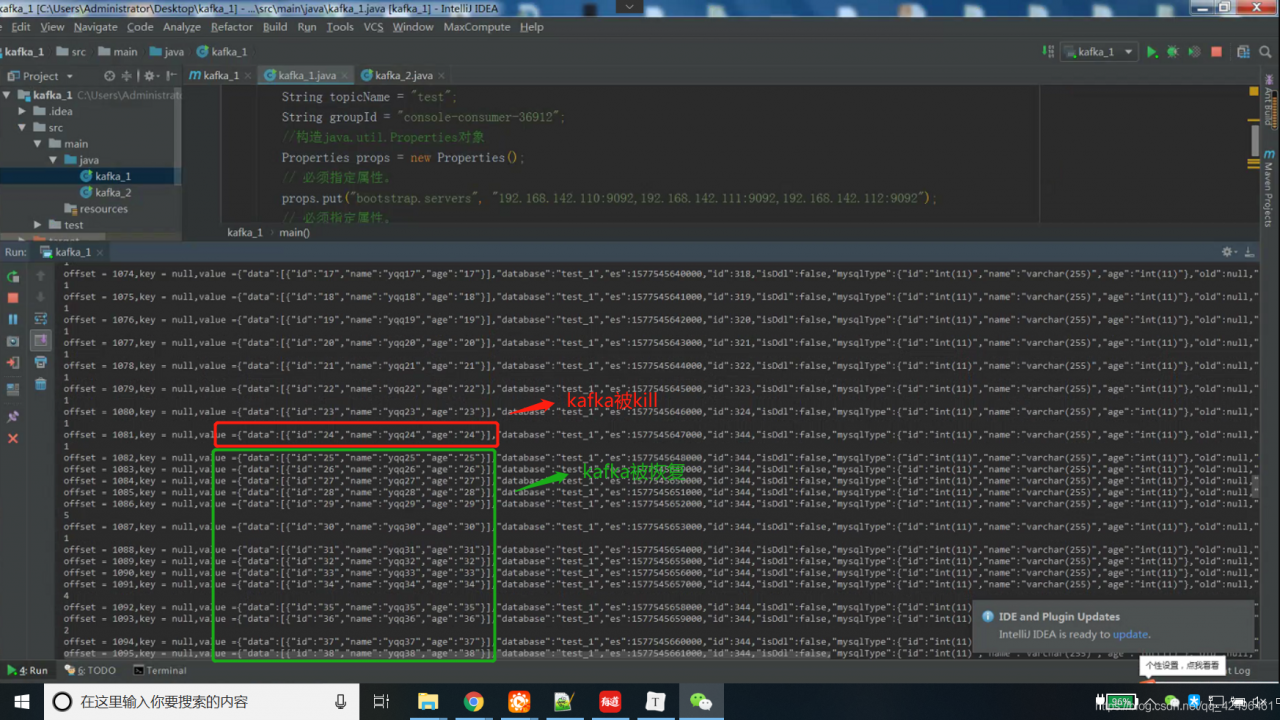
Task: Open Project panel settings gear
Action: pyautogui.click(x=151, y=76)
